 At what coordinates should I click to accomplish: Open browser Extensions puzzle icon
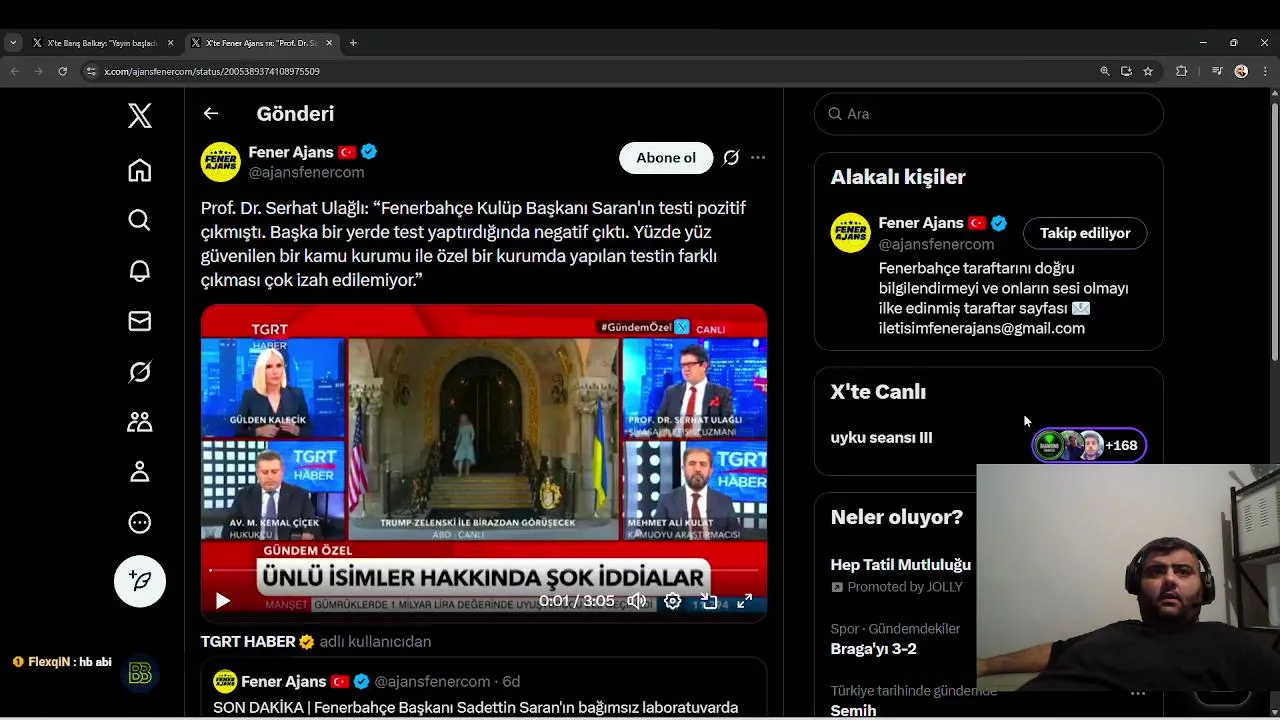point(1181,71)
